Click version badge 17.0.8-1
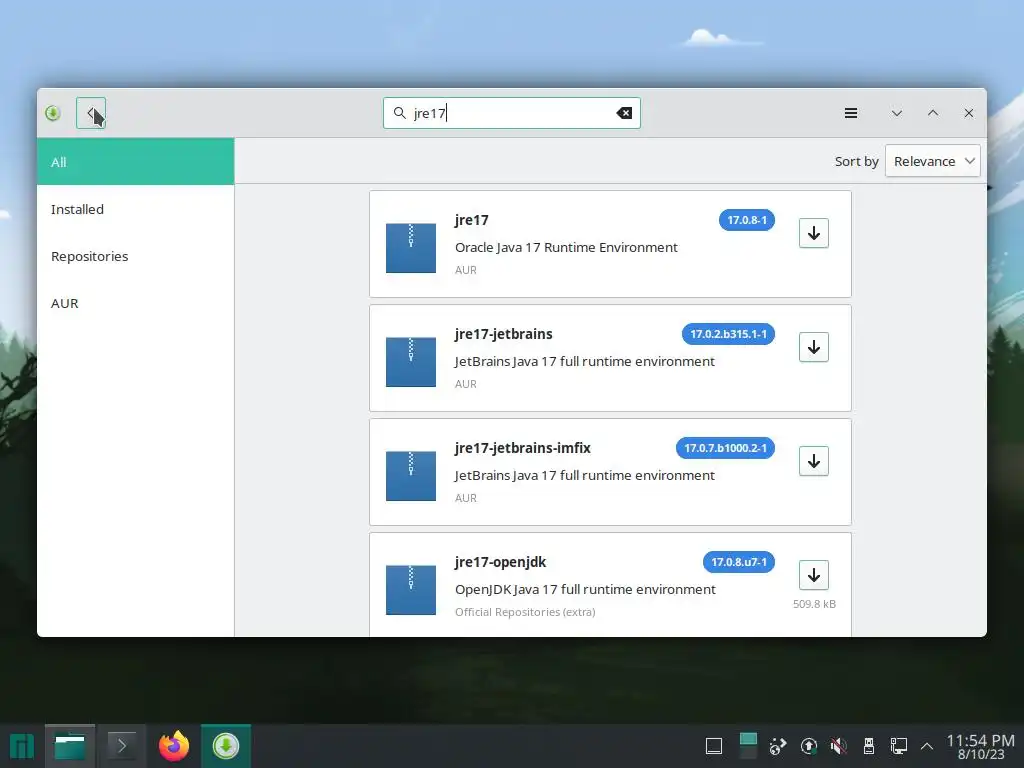 tap(747, 220)
